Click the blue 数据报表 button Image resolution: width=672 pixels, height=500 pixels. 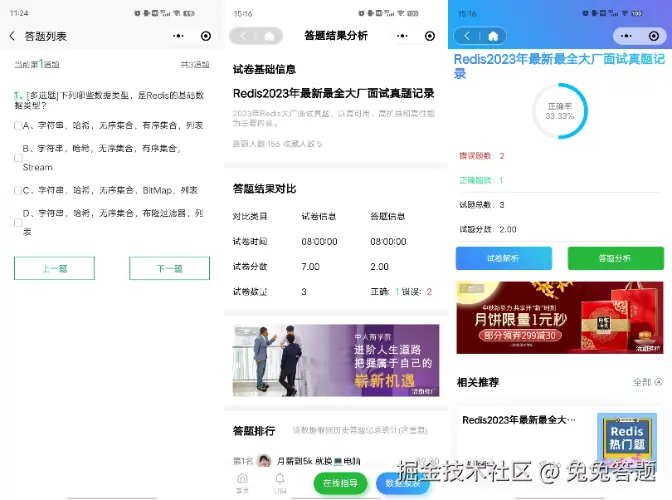pyautogui.click(x=402, y=483)
